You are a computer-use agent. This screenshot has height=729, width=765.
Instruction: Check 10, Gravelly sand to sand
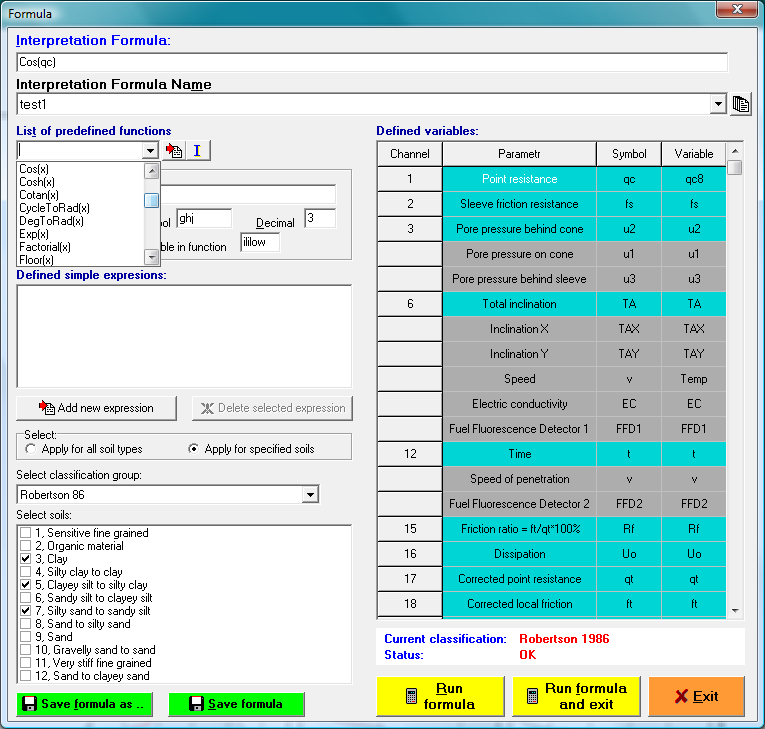[25, 650]
